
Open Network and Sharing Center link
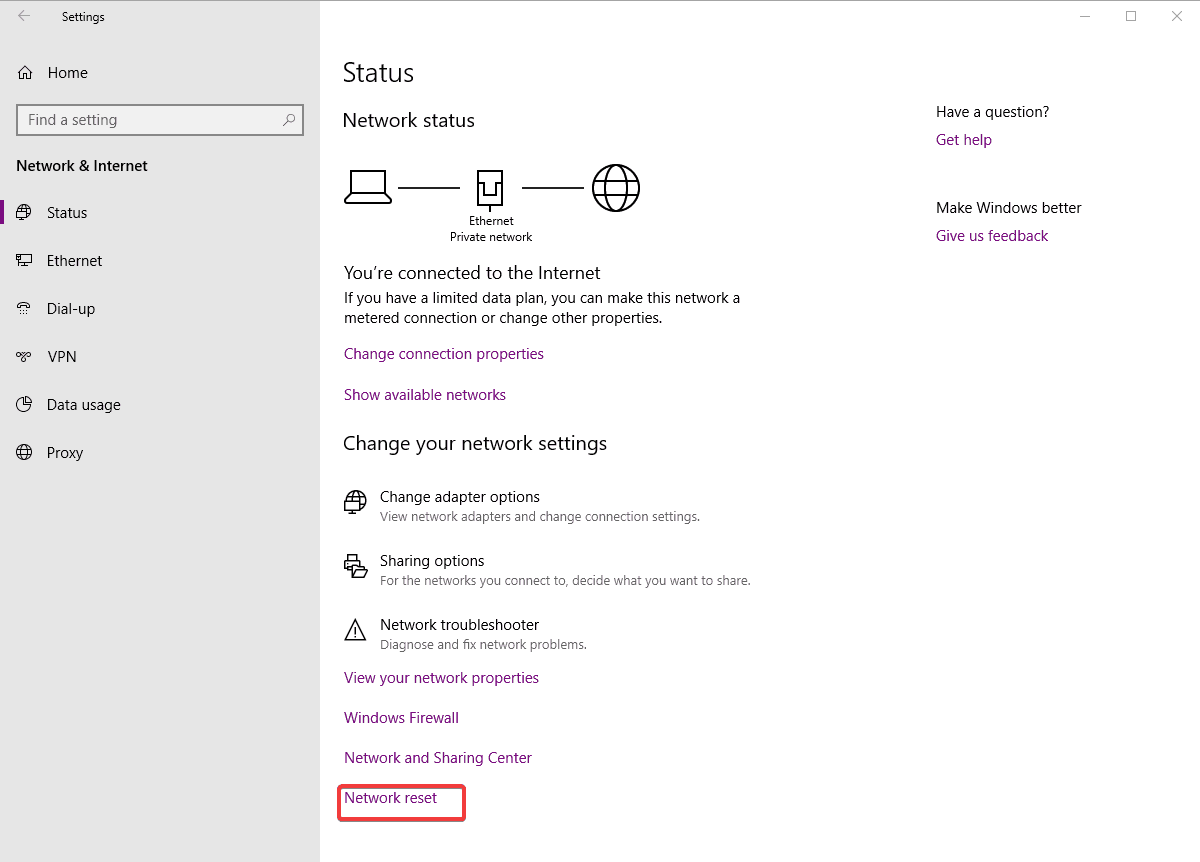[438, 758]
